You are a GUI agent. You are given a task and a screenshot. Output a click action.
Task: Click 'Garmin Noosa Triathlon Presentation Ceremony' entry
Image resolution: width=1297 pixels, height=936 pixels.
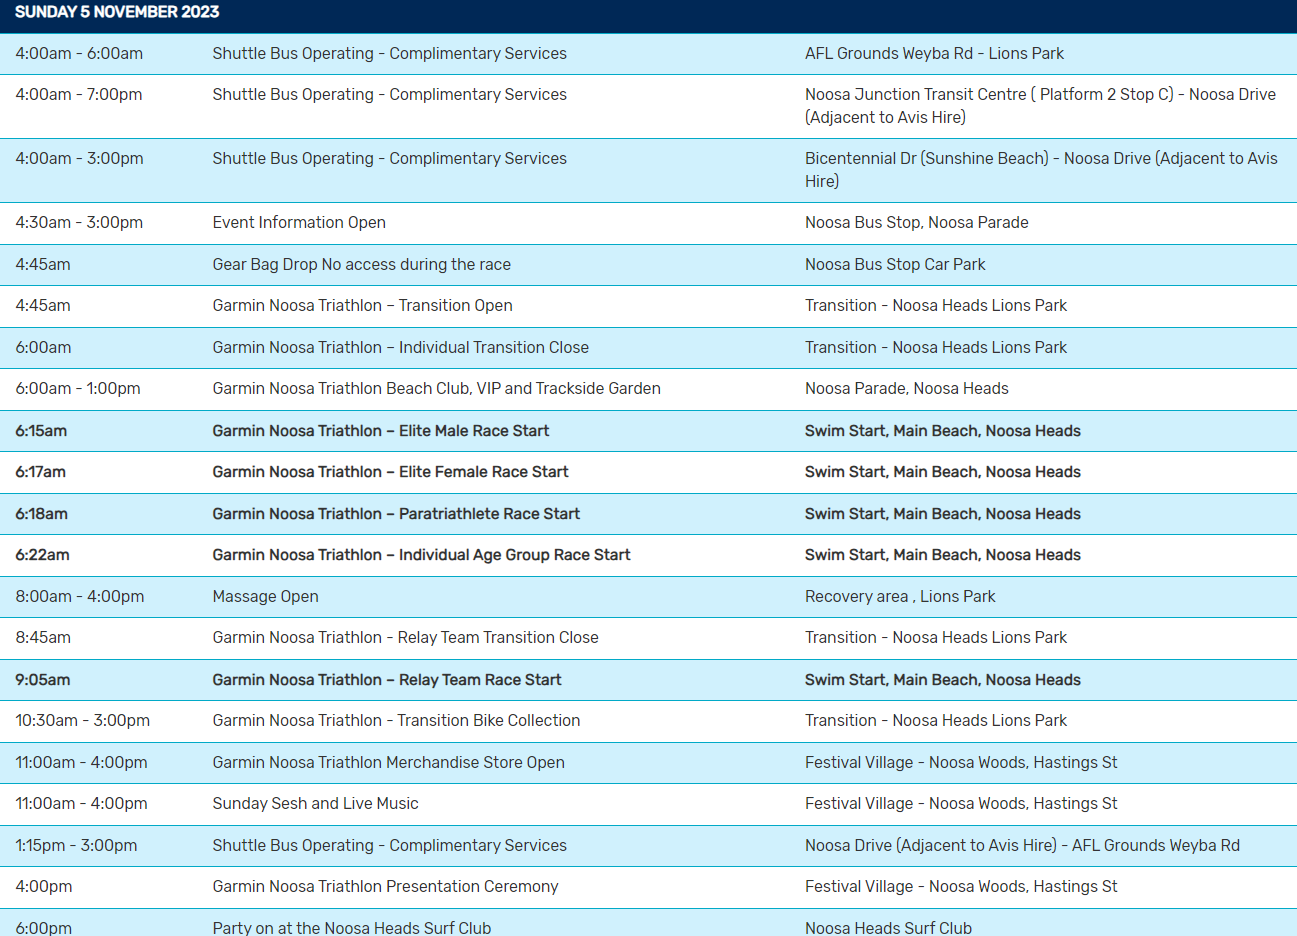tap(386, 887)
